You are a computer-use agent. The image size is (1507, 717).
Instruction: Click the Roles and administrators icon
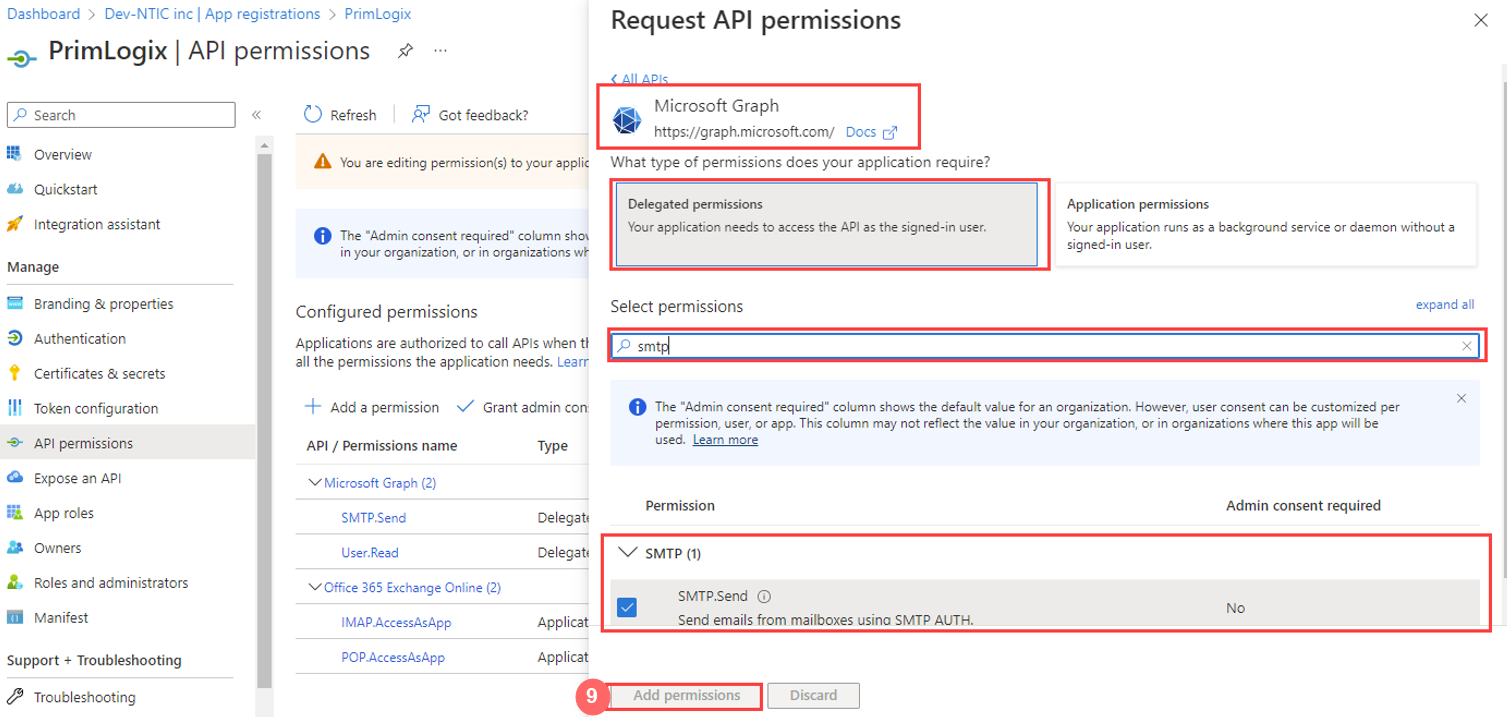click(x=15, y=582)
